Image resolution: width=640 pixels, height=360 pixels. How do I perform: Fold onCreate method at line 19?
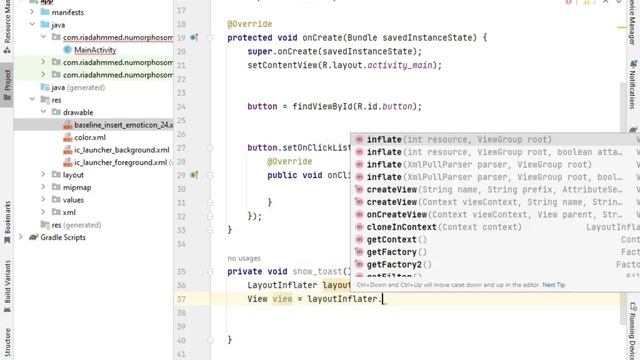pyautogui.click(x=210, y=38)
